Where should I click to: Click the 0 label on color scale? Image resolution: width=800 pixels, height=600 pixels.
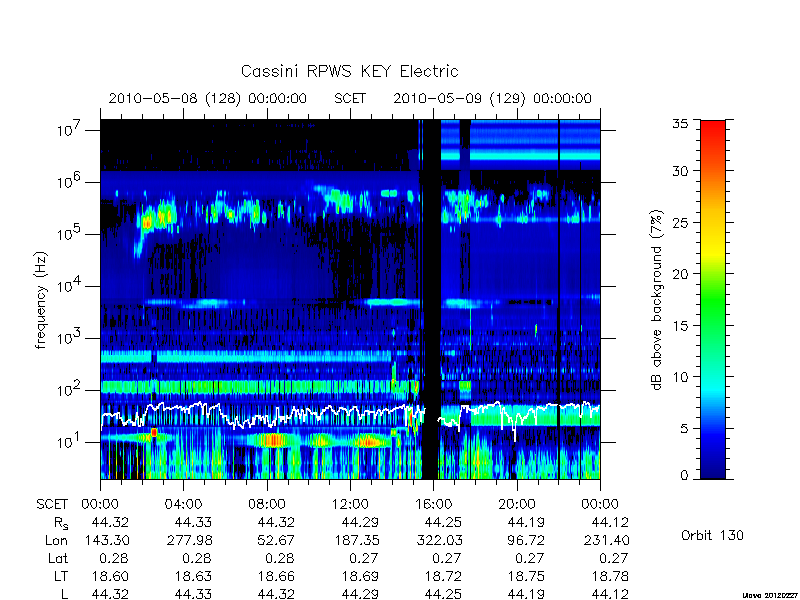click(x=684, y=475)
